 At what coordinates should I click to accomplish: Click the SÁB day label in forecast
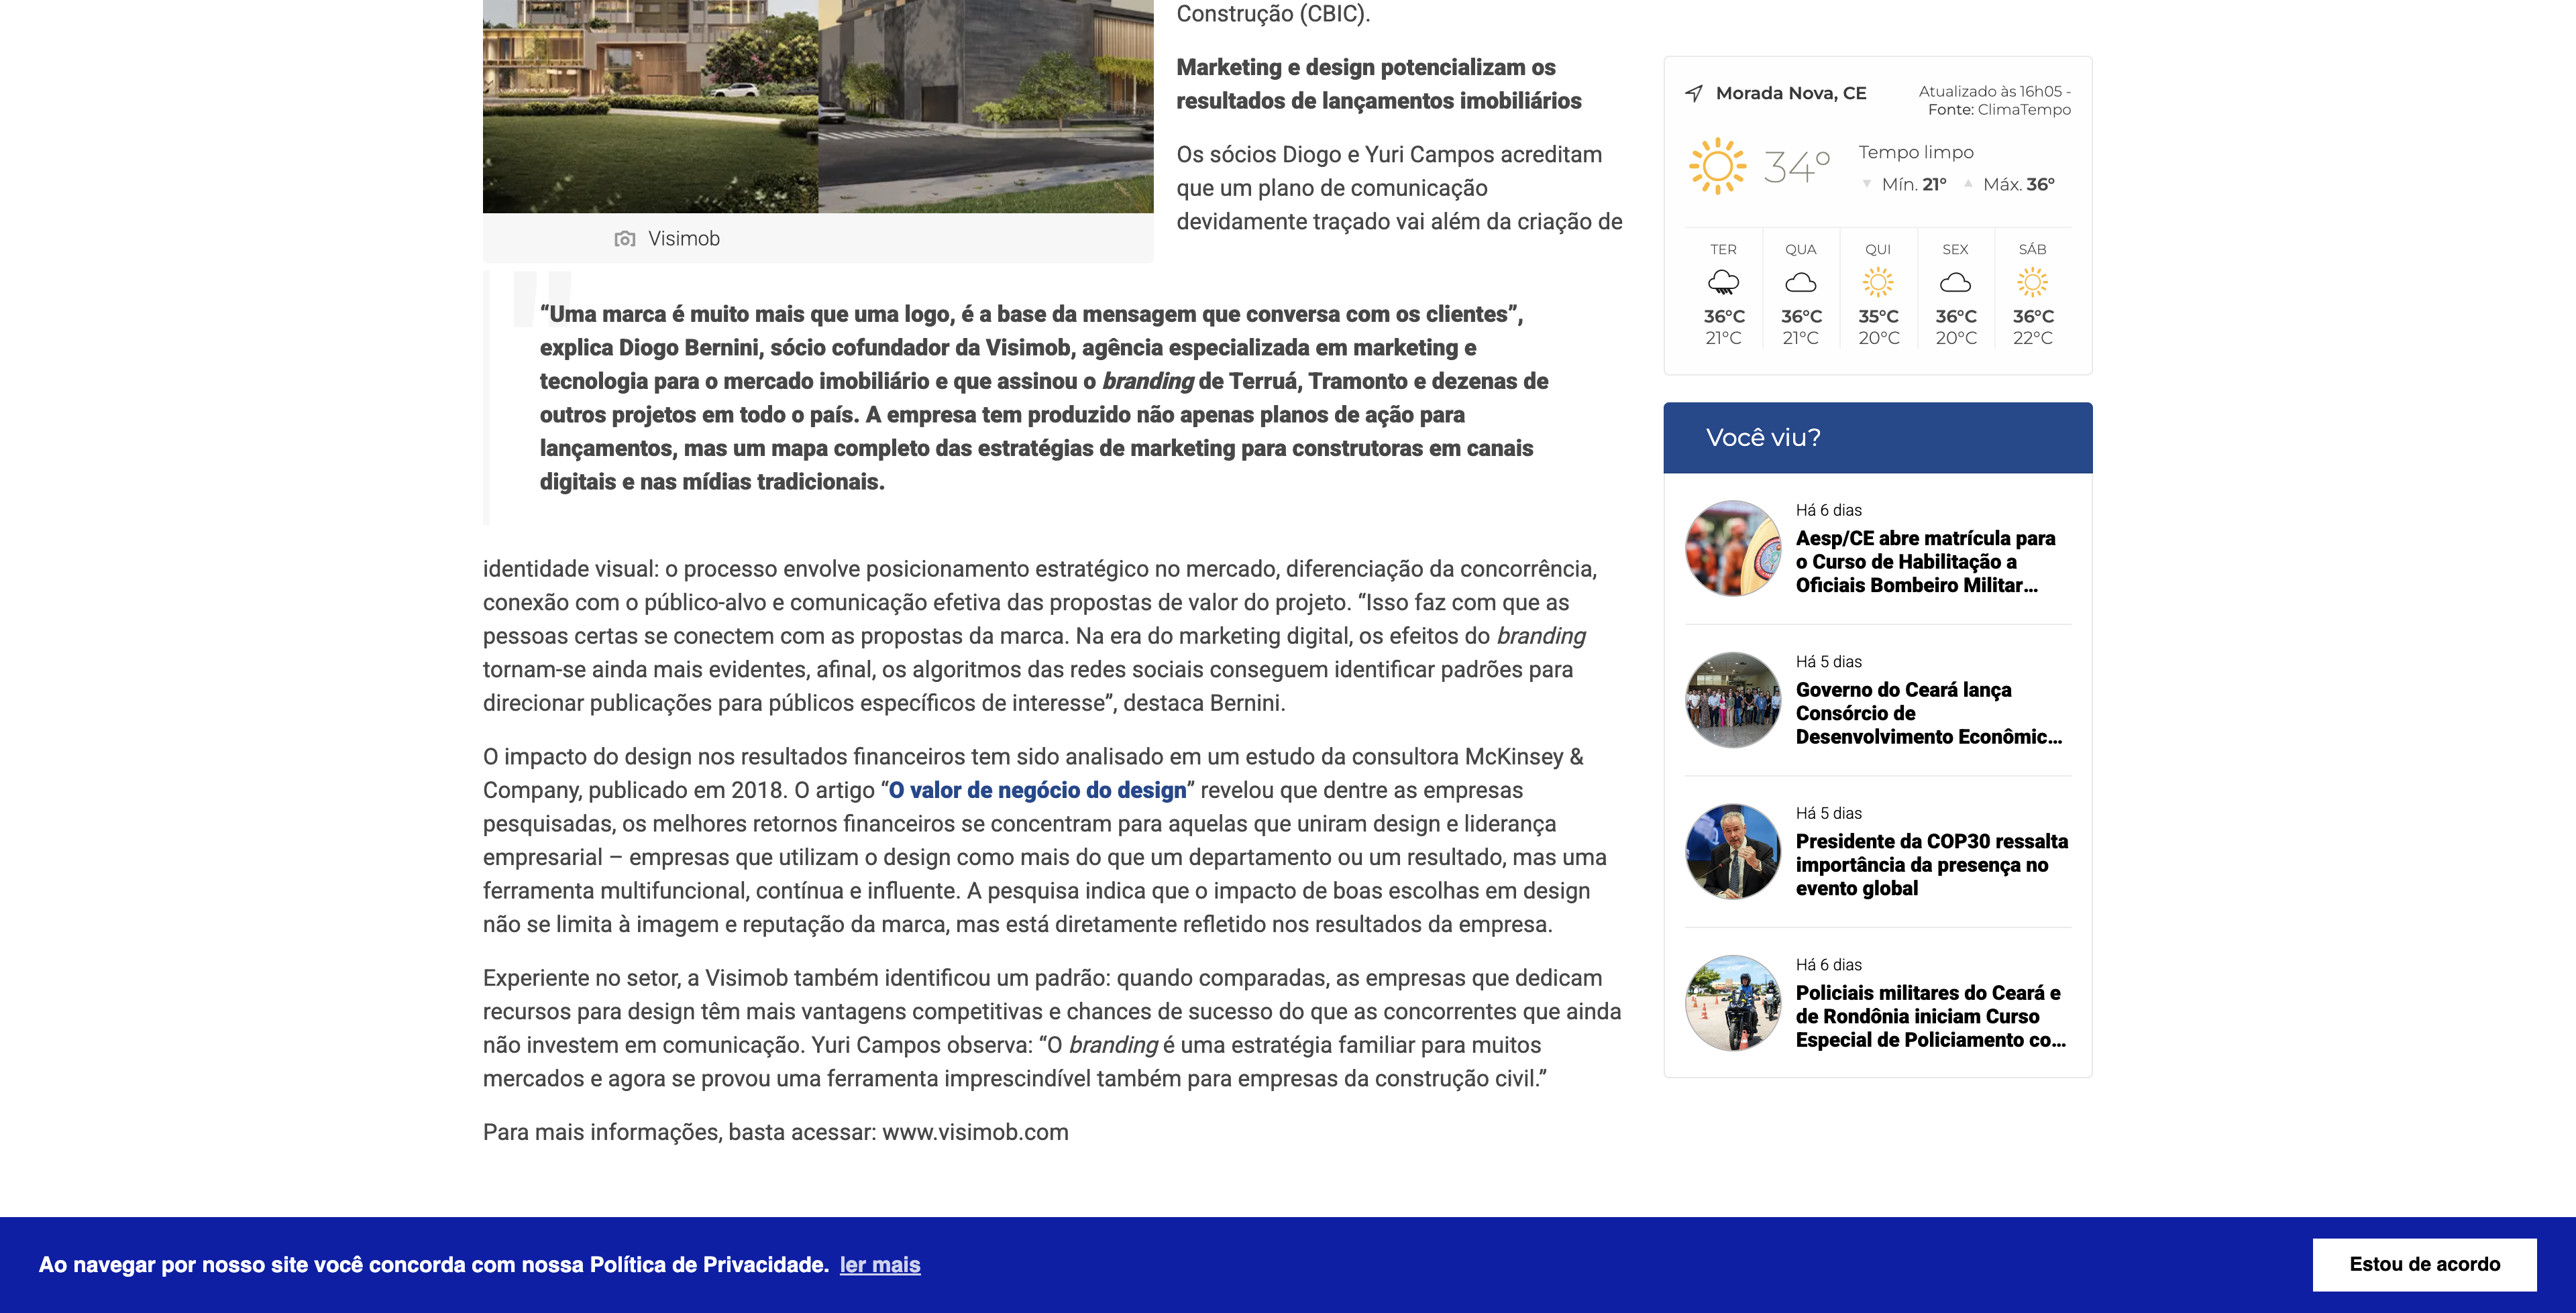tap(2032, 249)
